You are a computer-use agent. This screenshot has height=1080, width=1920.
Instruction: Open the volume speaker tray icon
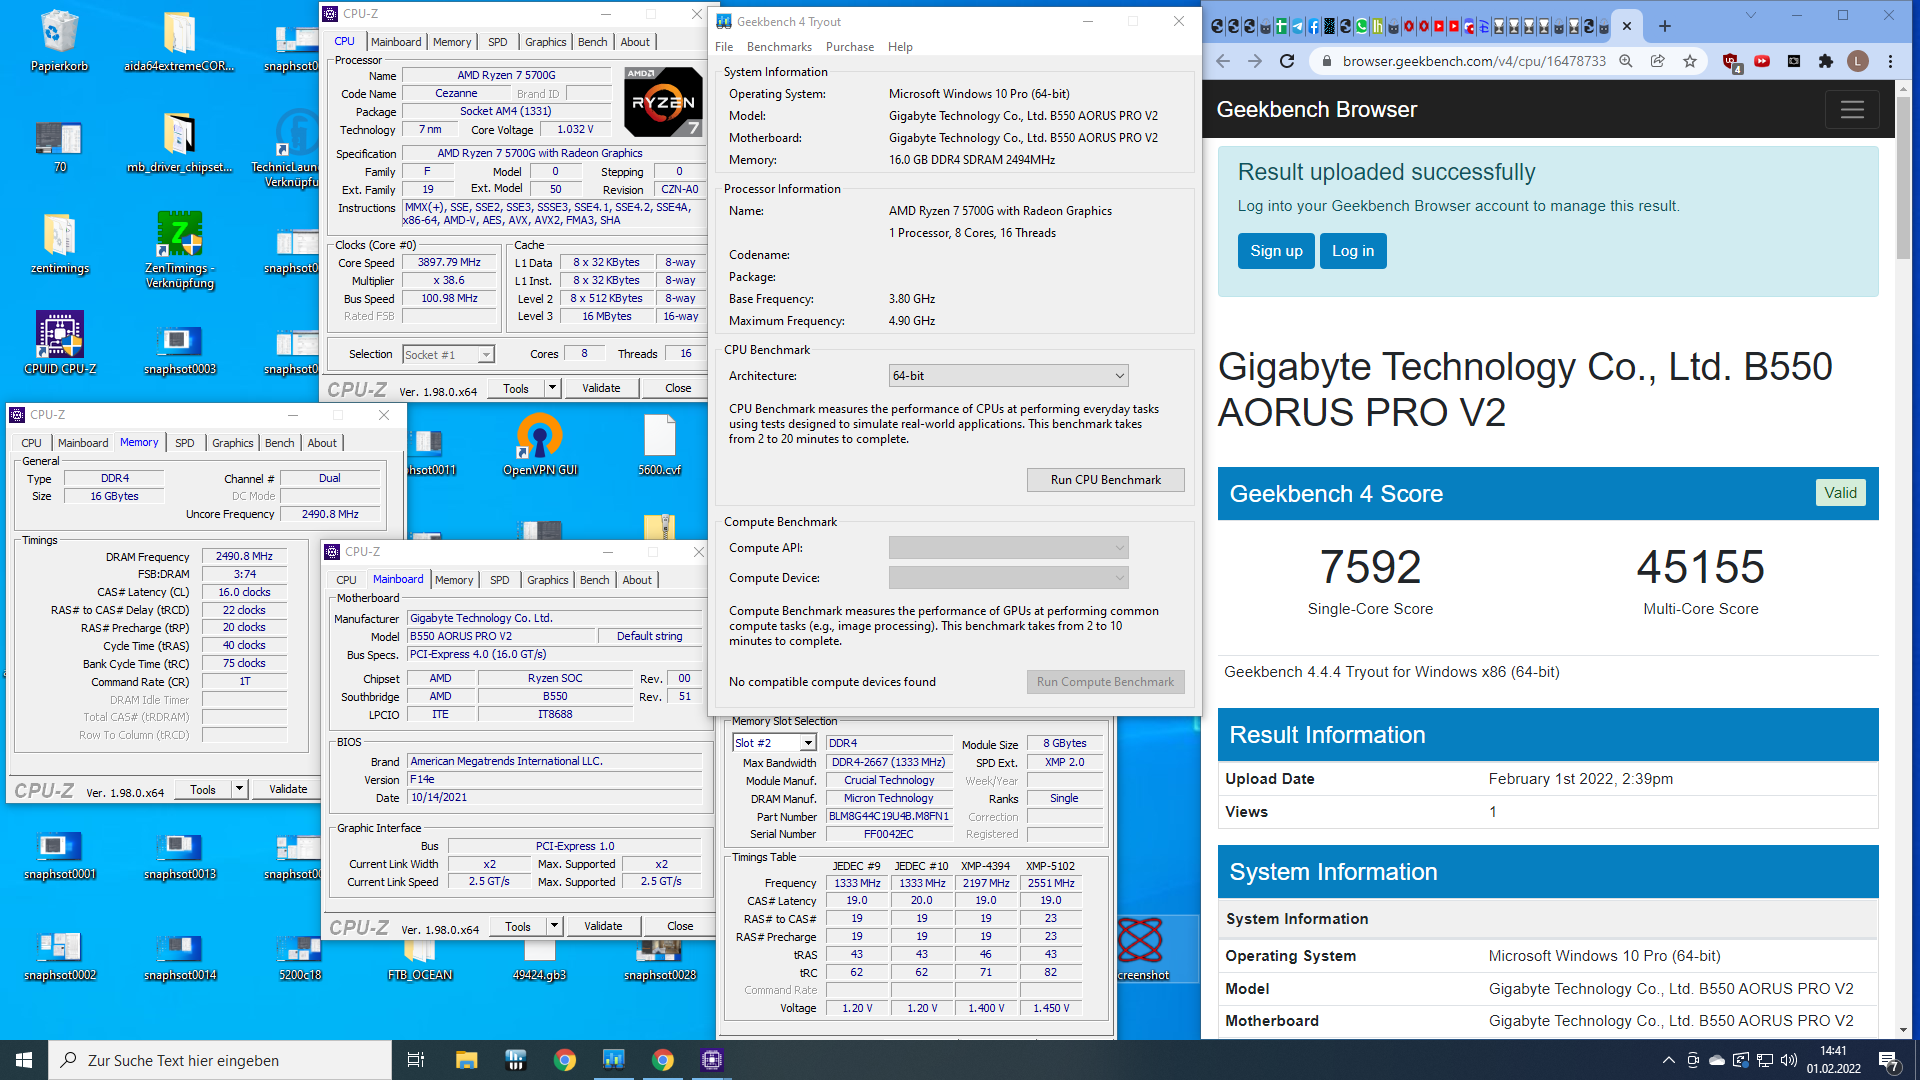pyautogui.click(x=1789, y=1060)
